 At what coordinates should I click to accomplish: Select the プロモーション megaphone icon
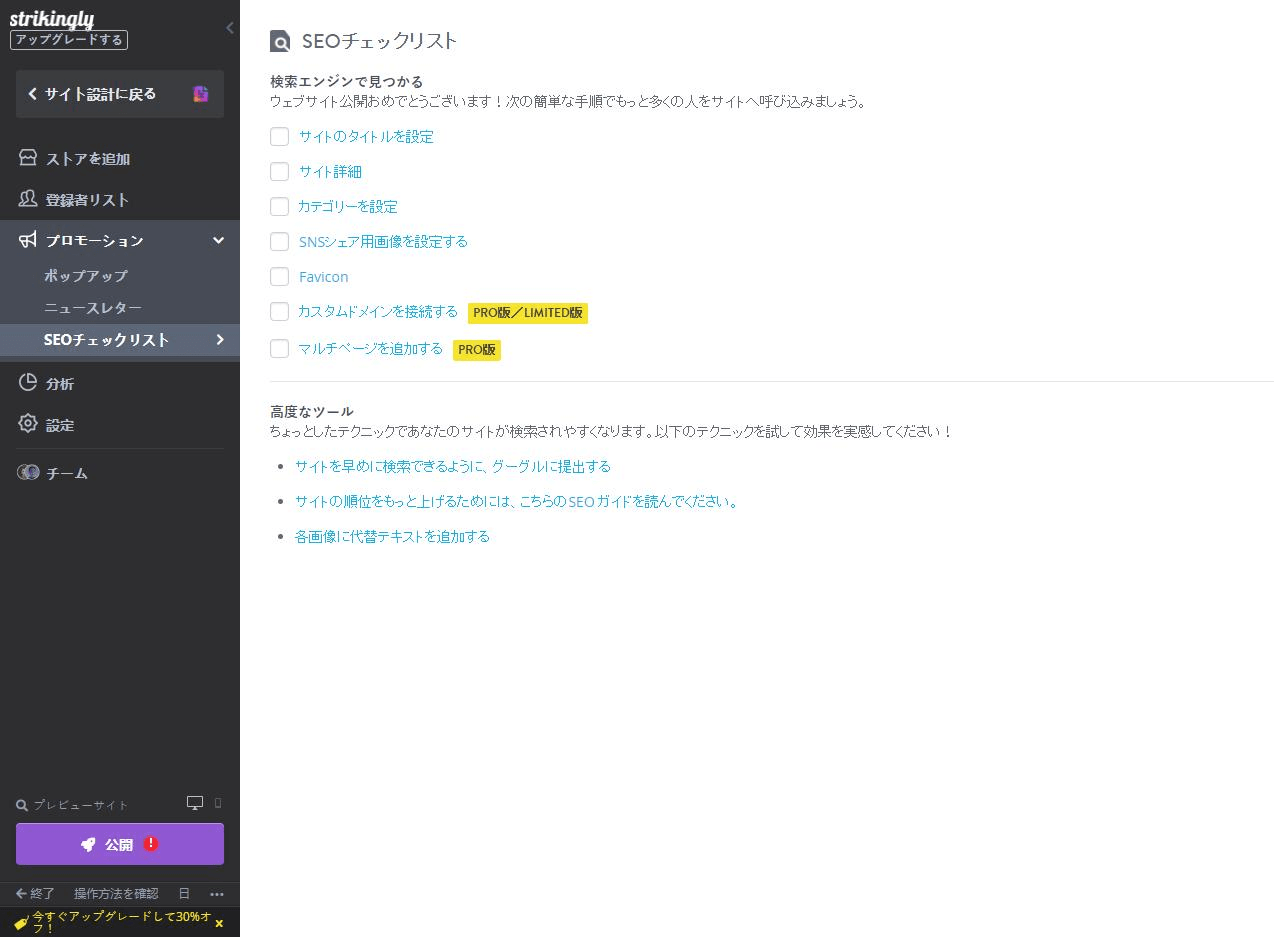point(28,240)
